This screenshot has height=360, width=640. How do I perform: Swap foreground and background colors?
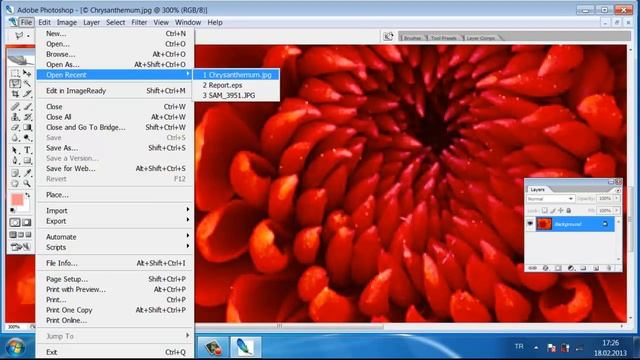pos(28,195)
